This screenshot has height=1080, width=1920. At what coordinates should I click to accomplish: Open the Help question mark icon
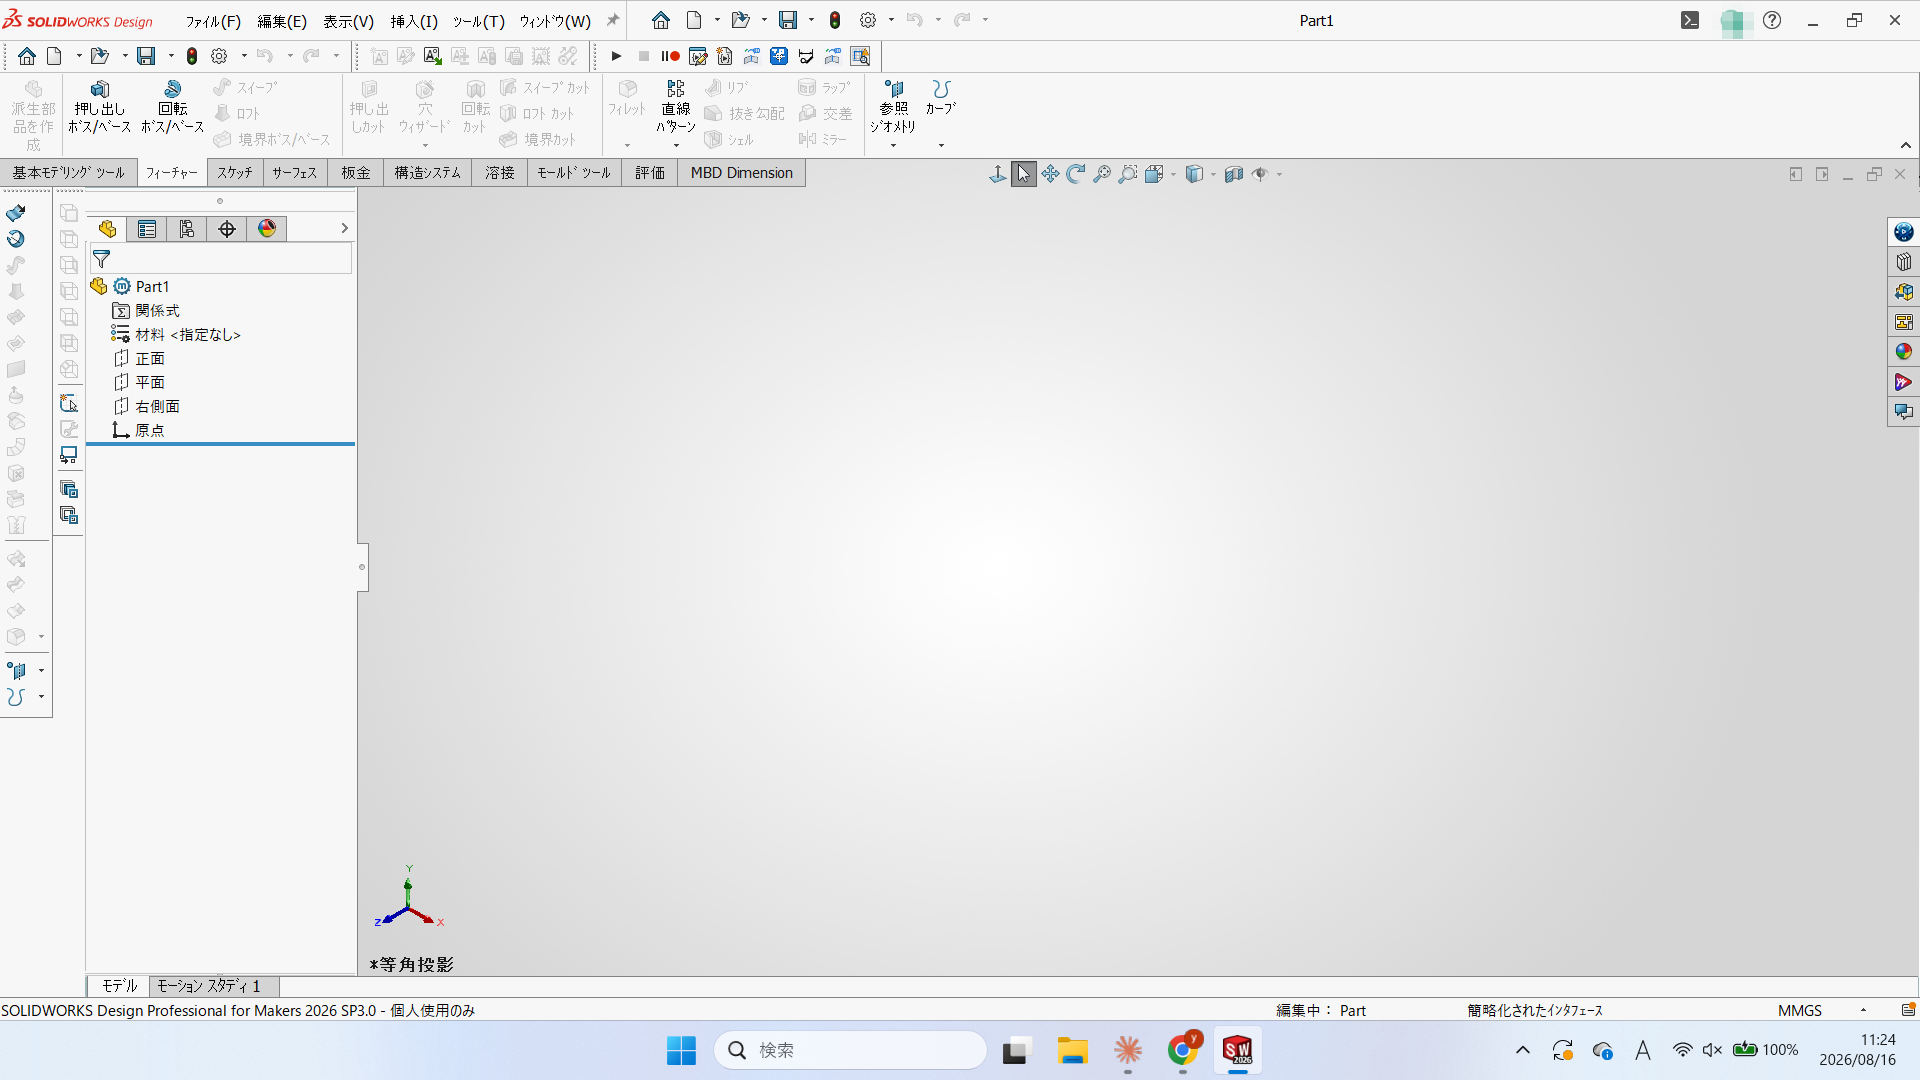click(1772, 20)
